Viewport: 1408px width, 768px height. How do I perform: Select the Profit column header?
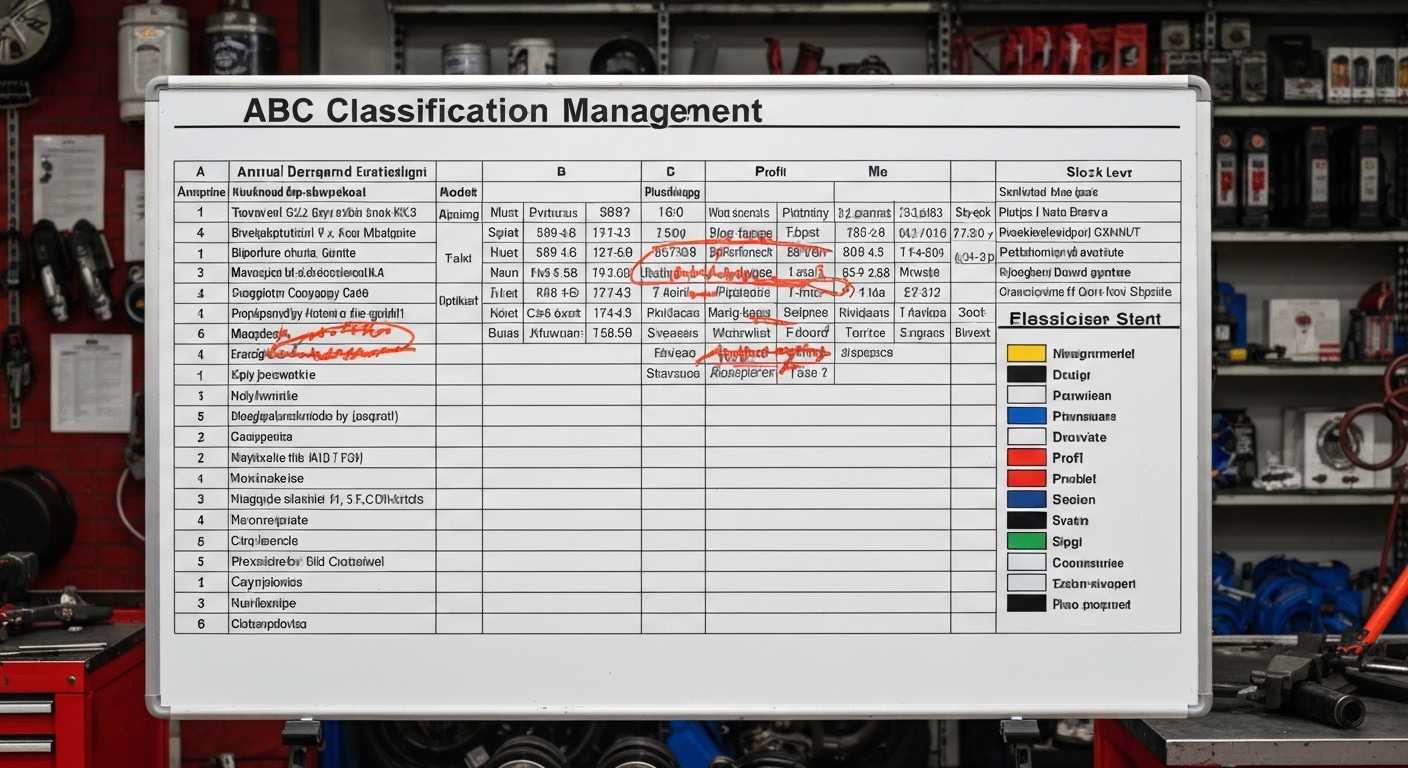(x=770, y=170)
